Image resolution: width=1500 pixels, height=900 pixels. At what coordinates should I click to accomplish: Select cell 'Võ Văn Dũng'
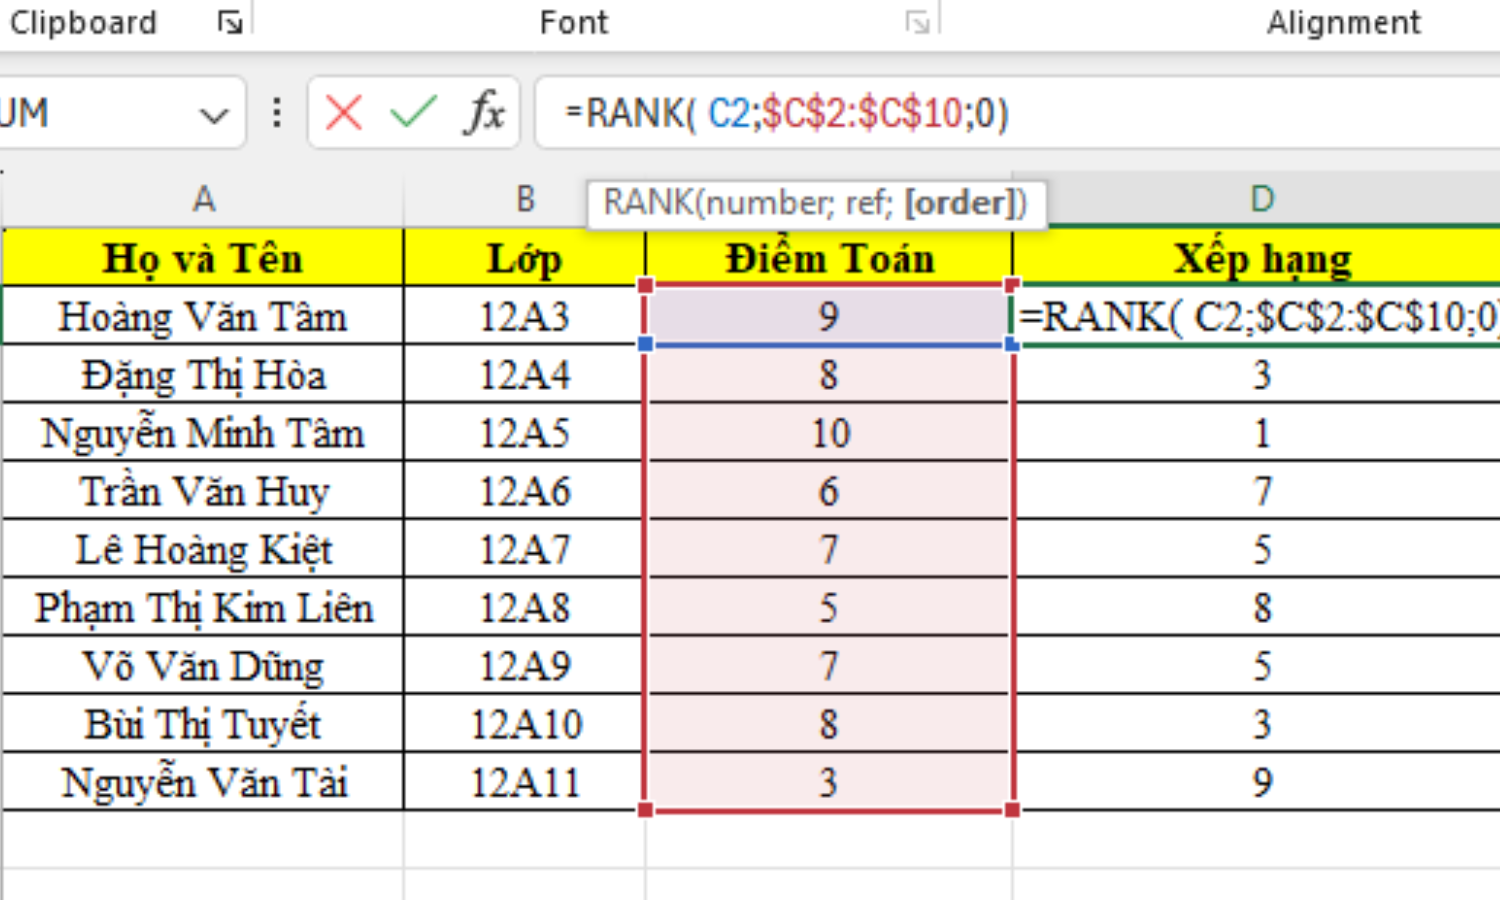[x=204, y=665]
